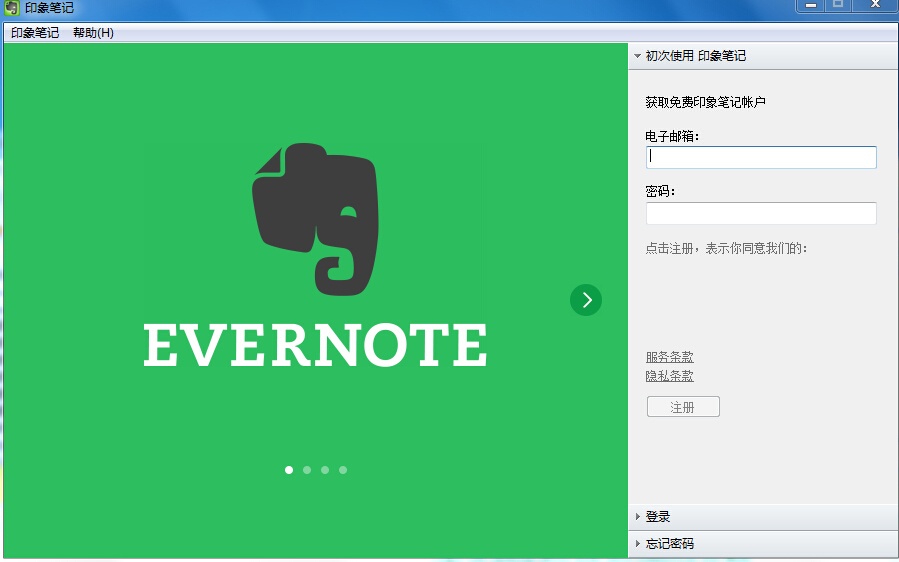The image size is (899, 562).
Task: Click into the 密码 input field
Action: coord(761,213)
